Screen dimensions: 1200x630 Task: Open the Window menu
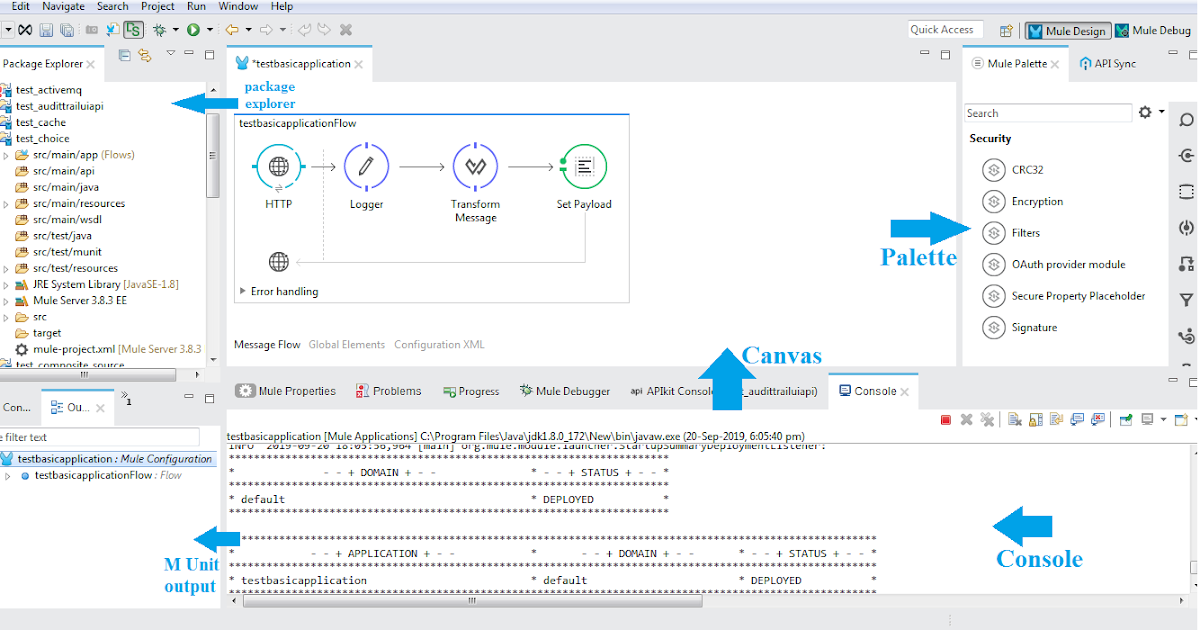pyautogui.click(x=237, y=6)
